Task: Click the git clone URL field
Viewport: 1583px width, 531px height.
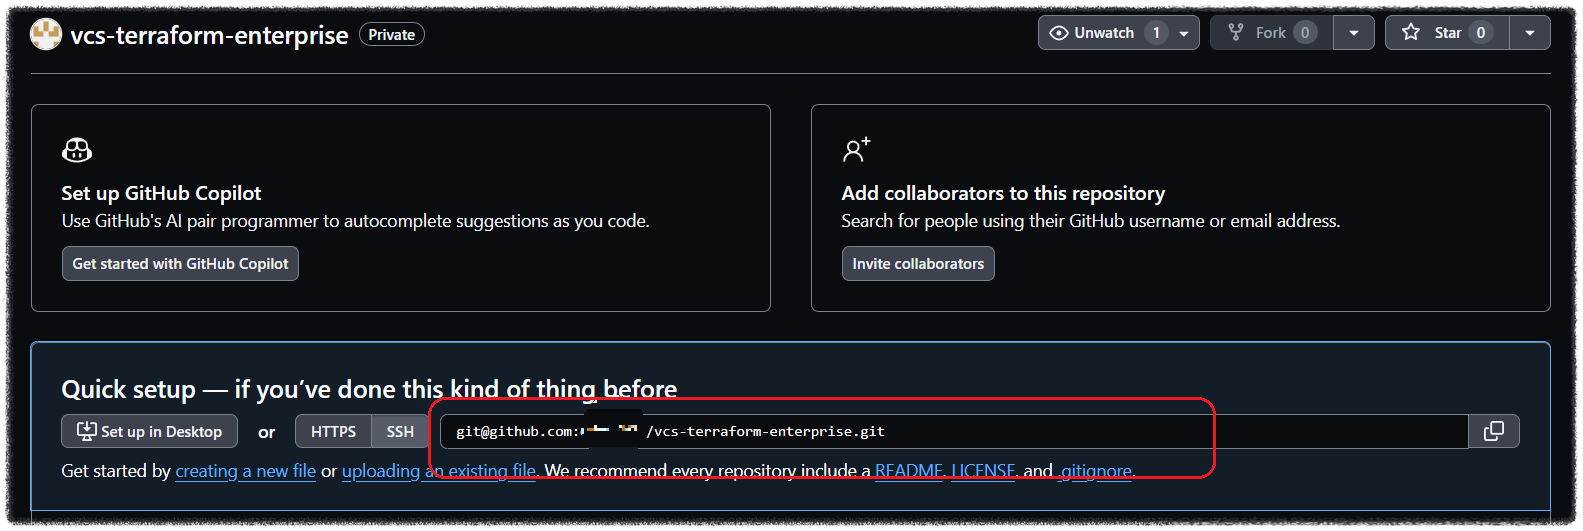Action: coord(954,431)
